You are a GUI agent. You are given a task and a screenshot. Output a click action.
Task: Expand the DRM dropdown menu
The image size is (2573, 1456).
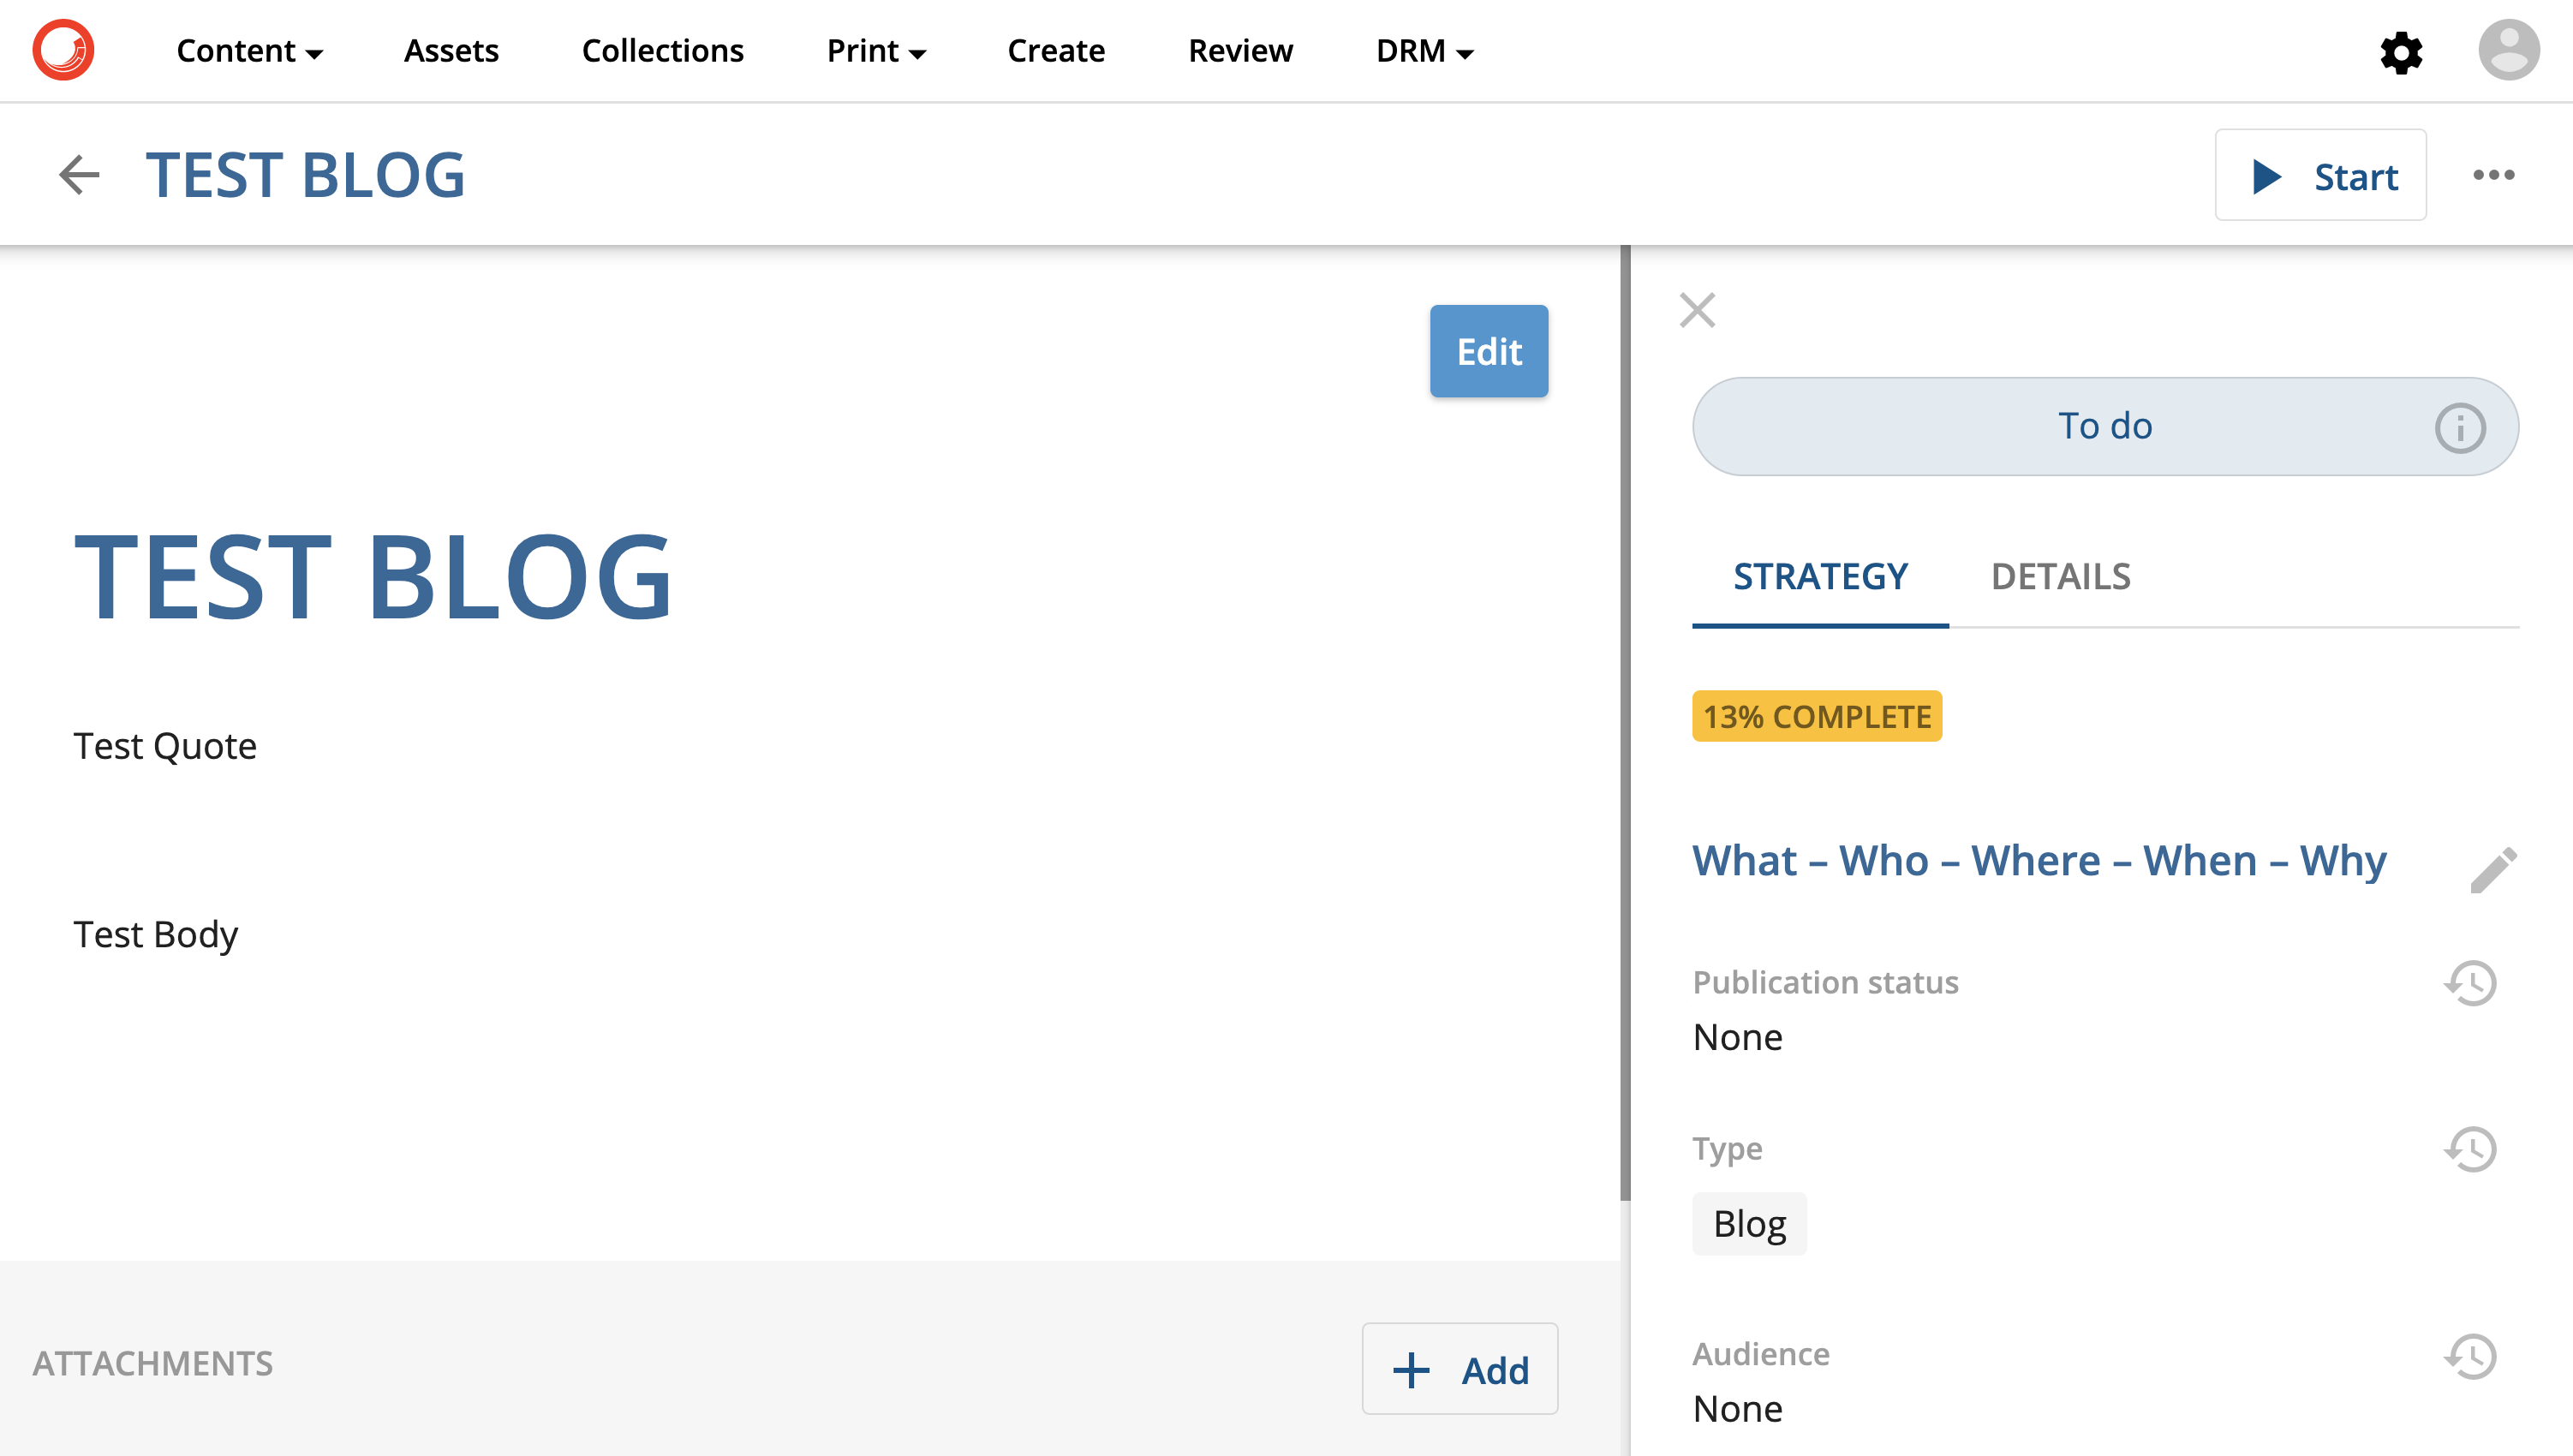[x=1424, y=50]
